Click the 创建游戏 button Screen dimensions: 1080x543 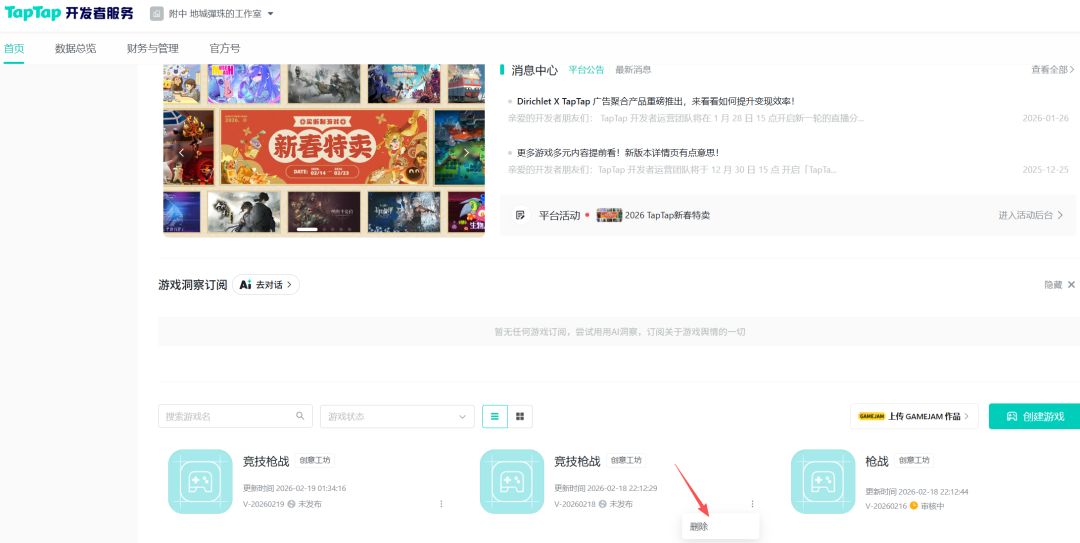[x=1035, y=416]
